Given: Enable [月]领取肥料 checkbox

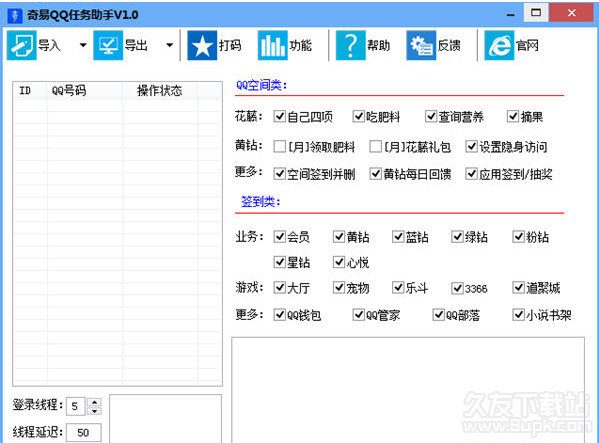Looking at the screenshot, I should click(x=280, y=146).
